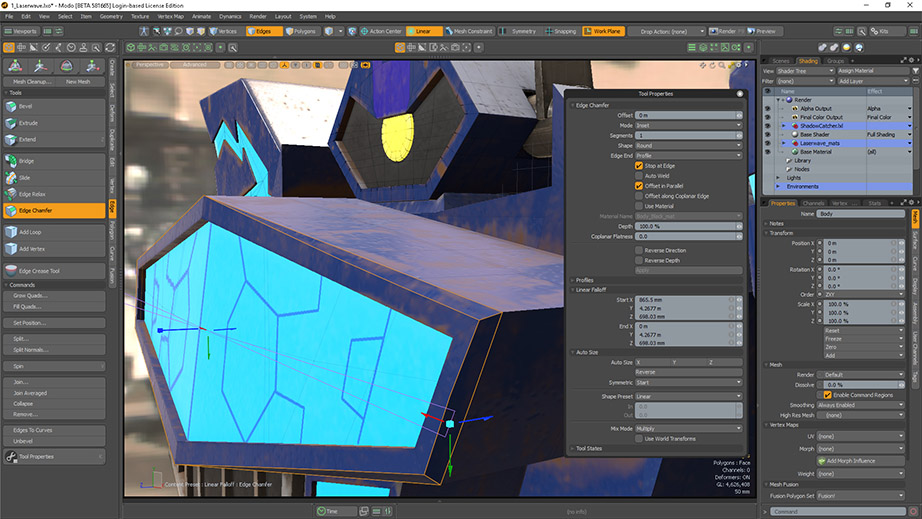
Task: Activate the Bridge tool
Action: point(27,161)
